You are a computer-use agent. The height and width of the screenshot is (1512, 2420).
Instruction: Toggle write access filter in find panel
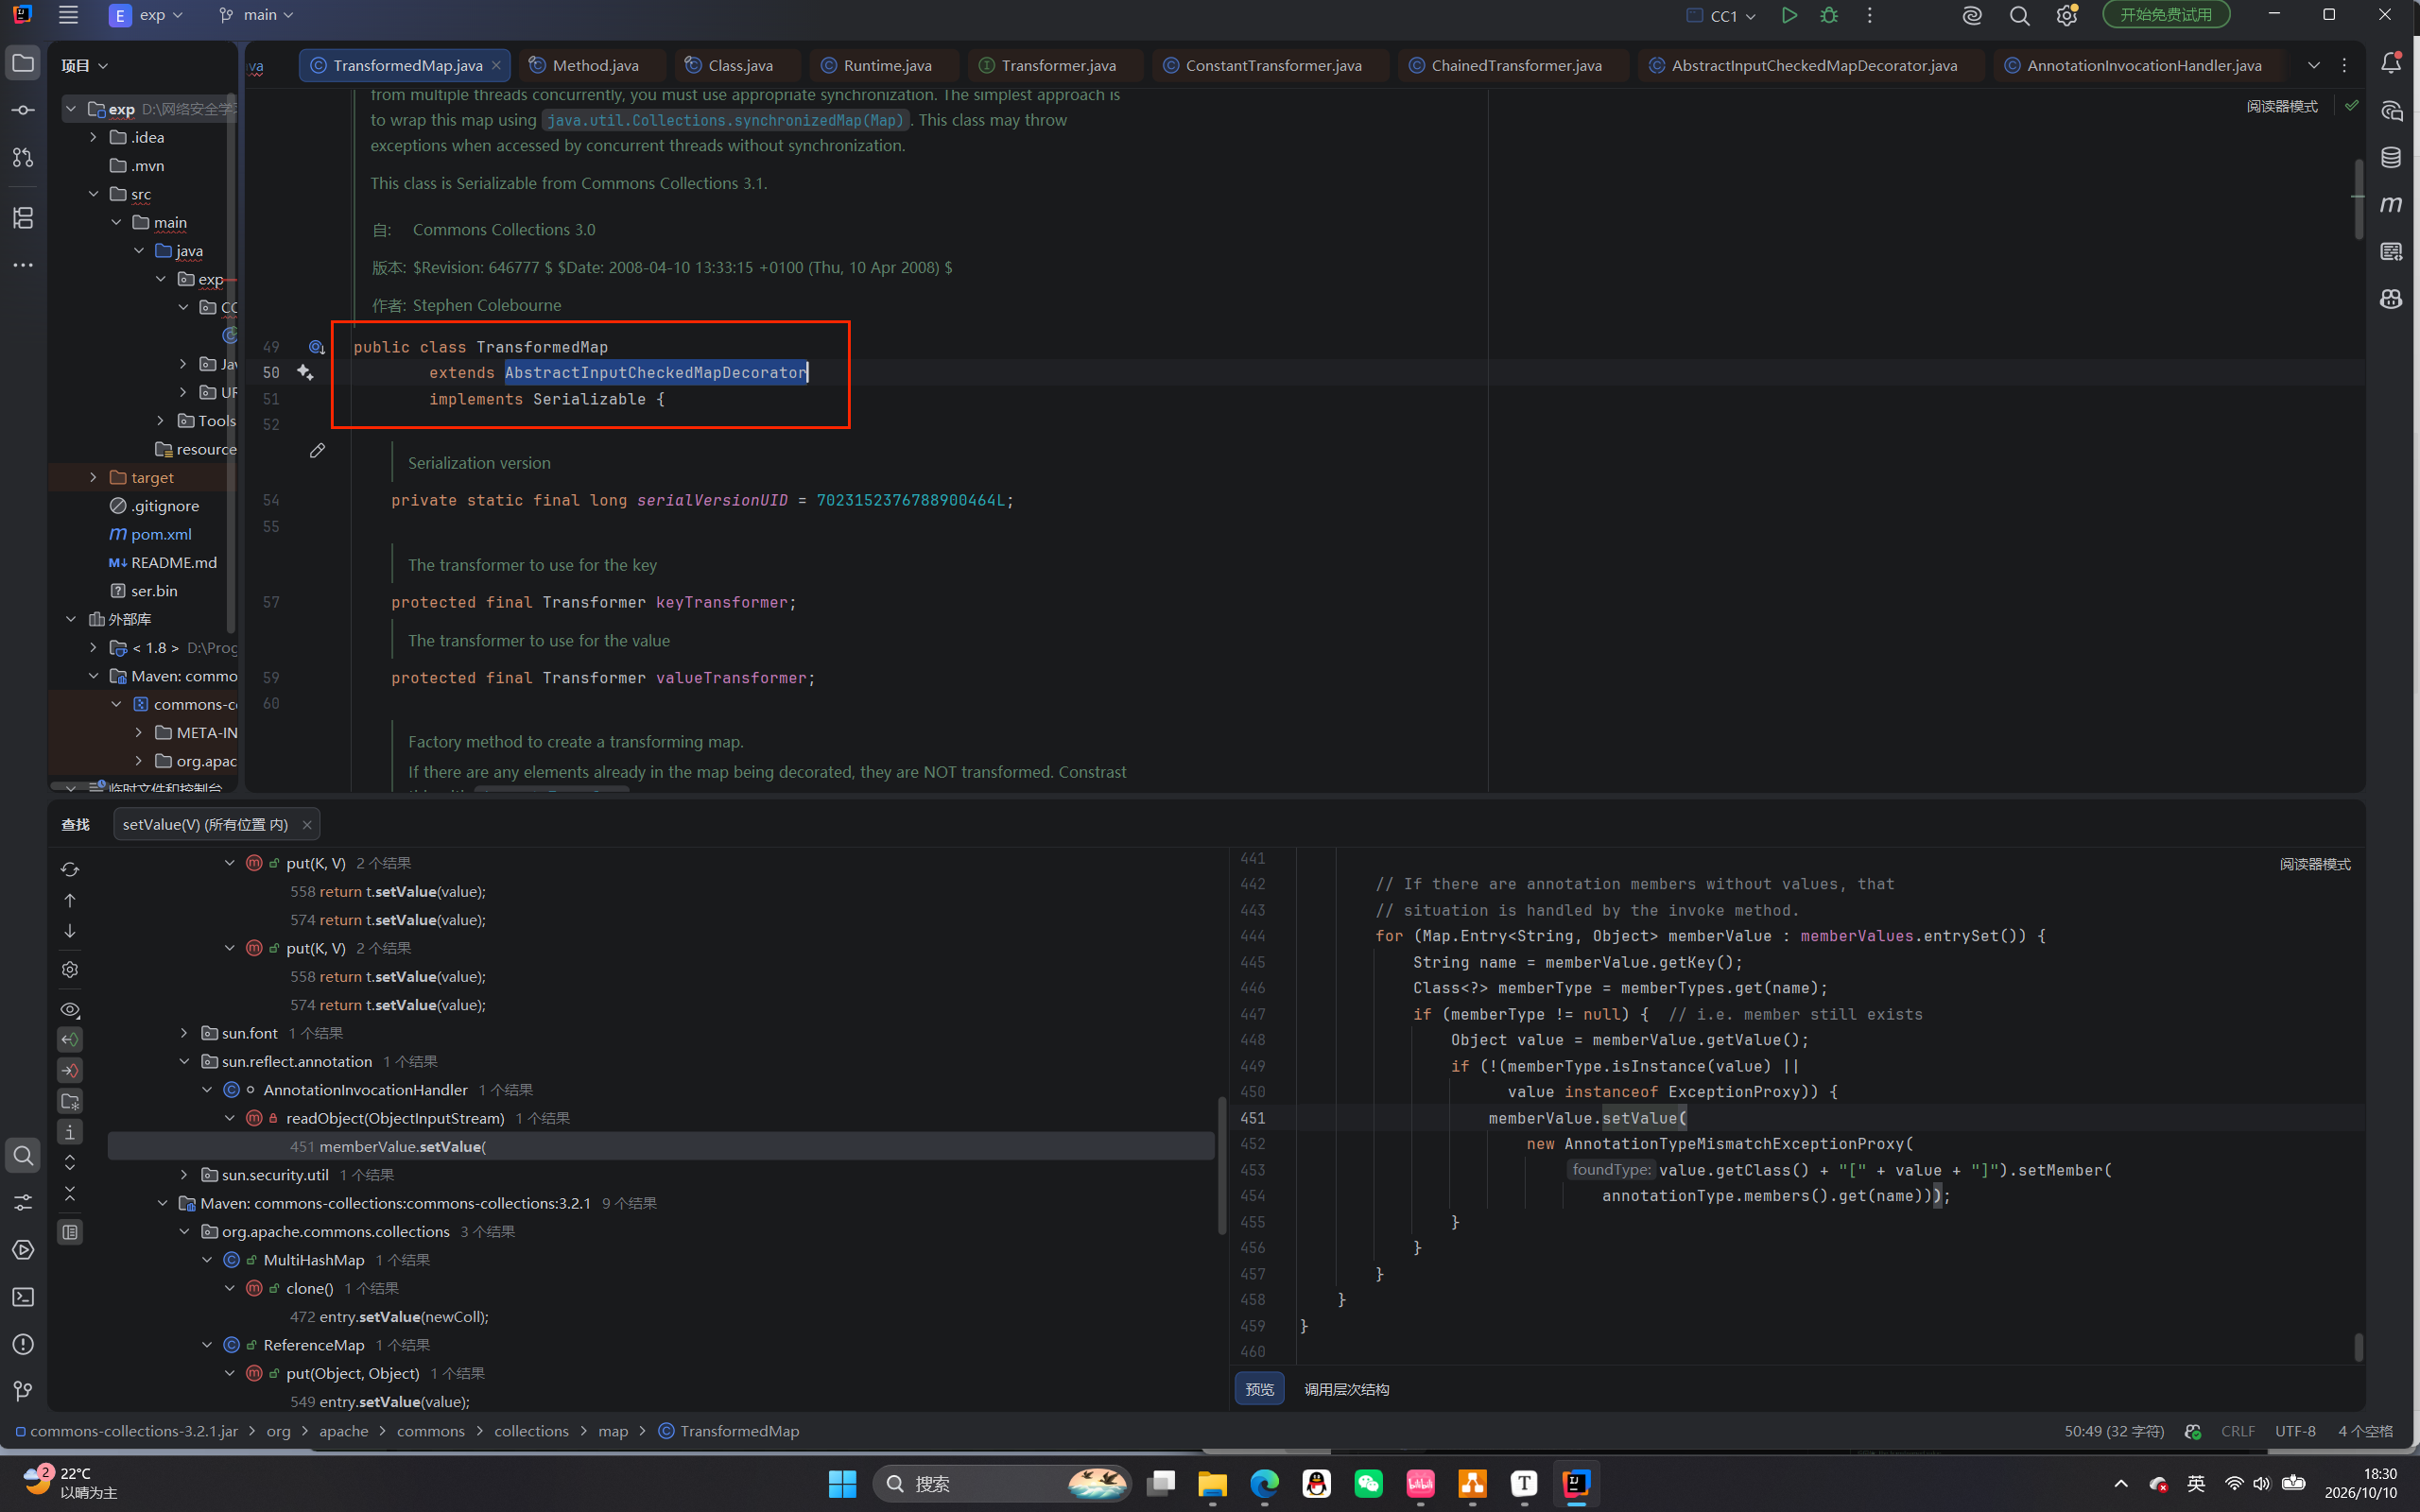70,1071
